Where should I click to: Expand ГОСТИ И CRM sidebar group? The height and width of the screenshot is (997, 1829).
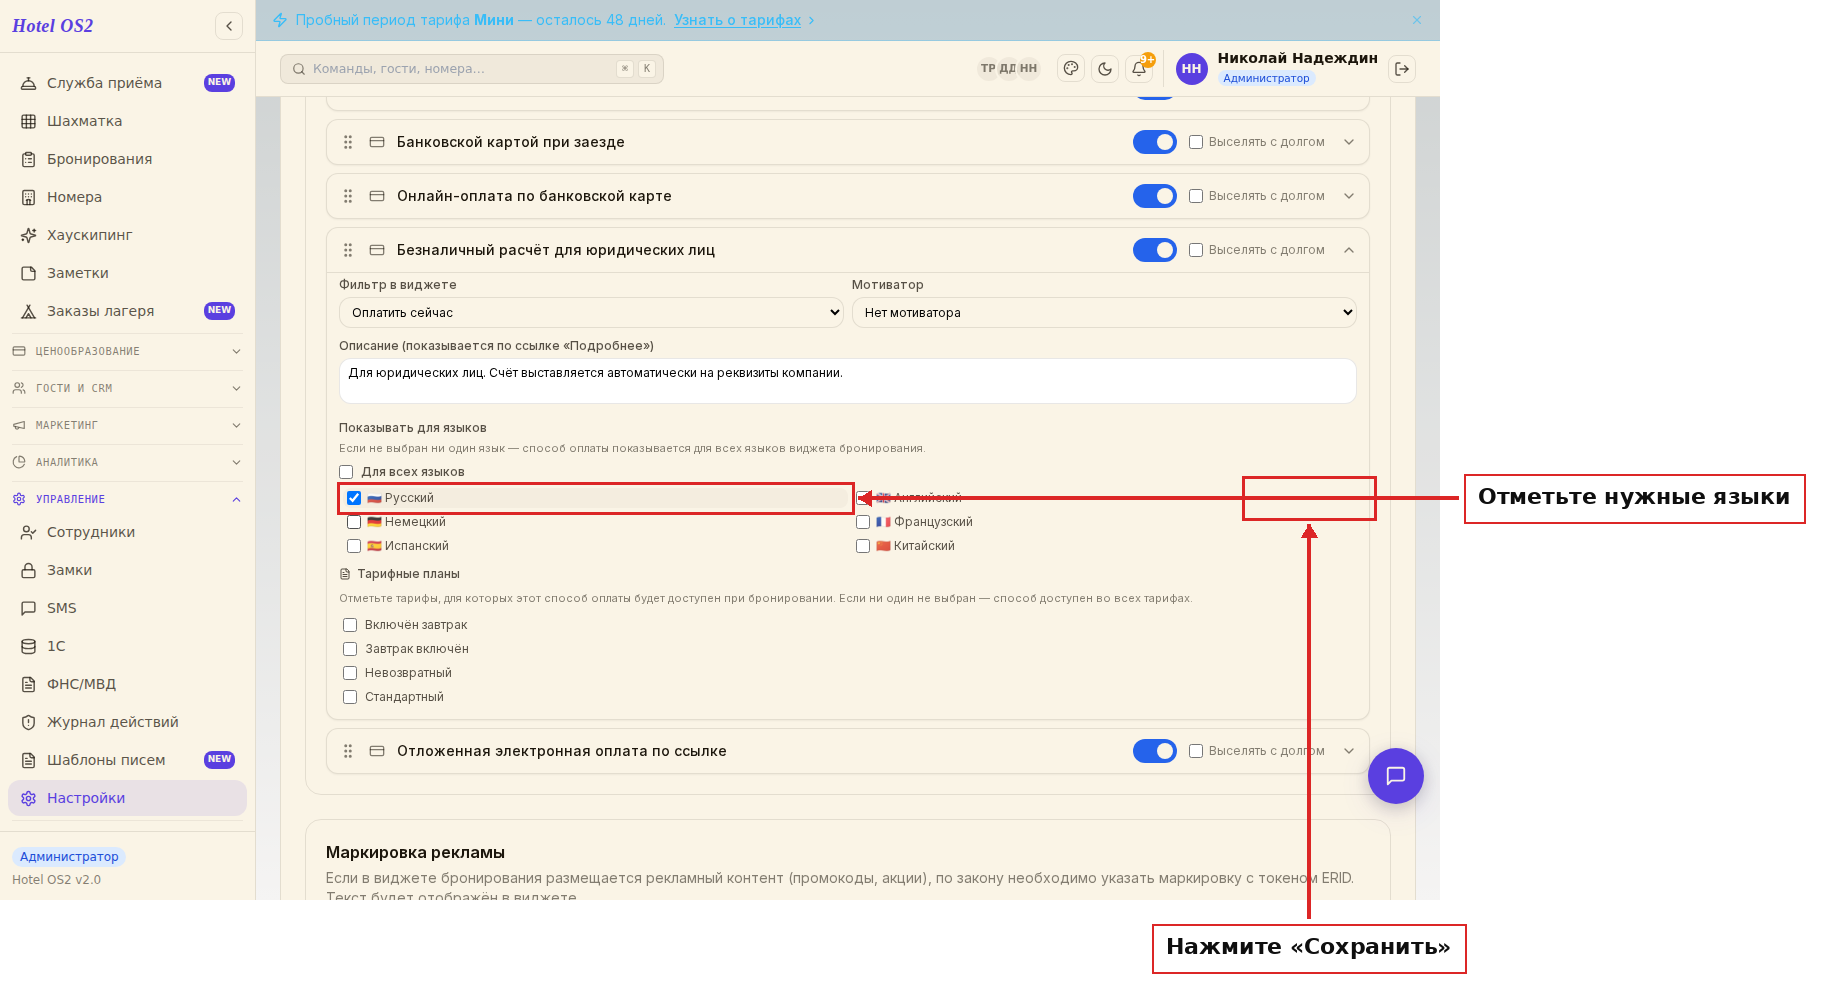127,388
